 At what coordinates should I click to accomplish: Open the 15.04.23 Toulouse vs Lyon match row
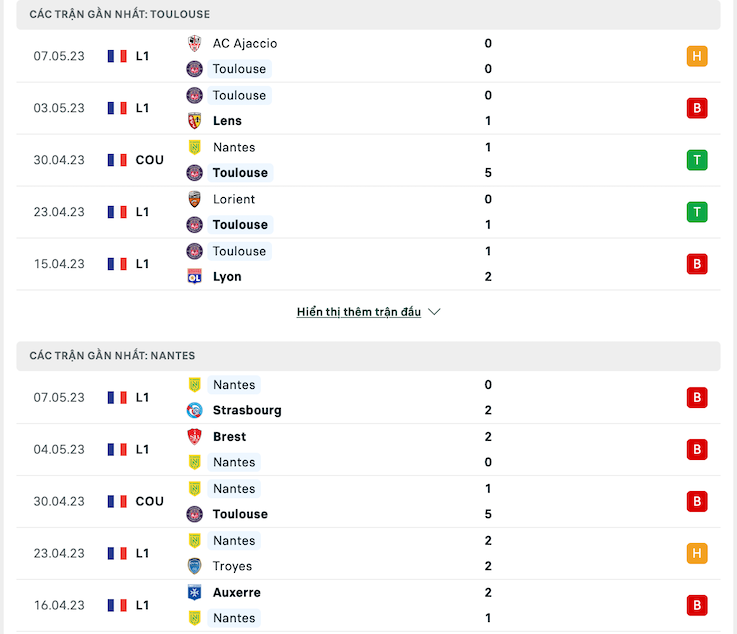pyautogui.click(x=368, y=264)
